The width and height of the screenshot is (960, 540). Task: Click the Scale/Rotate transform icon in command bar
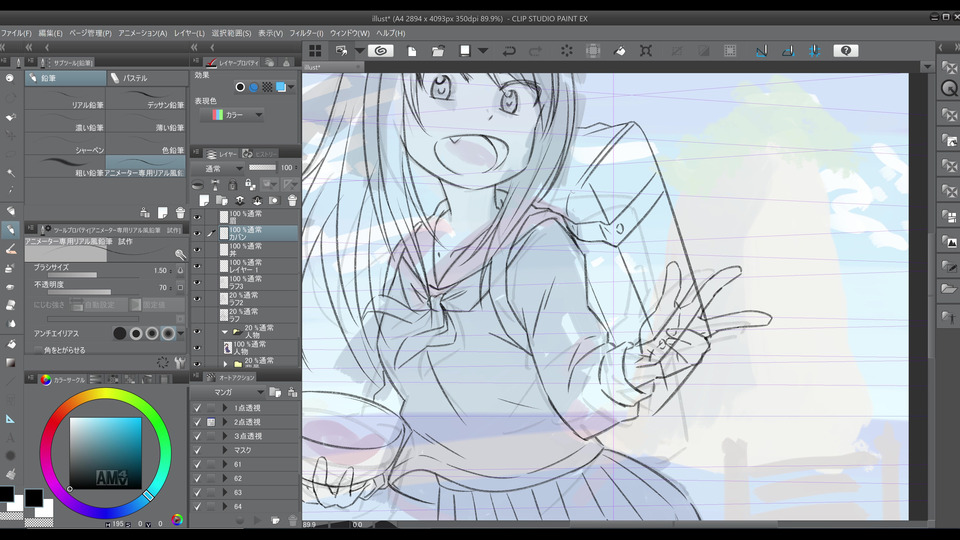pos(646,51)
